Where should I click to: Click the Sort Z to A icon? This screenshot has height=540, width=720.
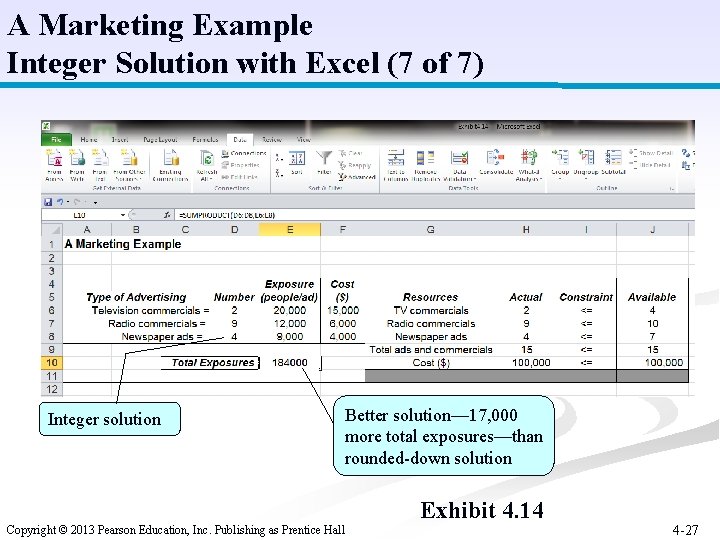pyautogui.click(x=279, y=173)
